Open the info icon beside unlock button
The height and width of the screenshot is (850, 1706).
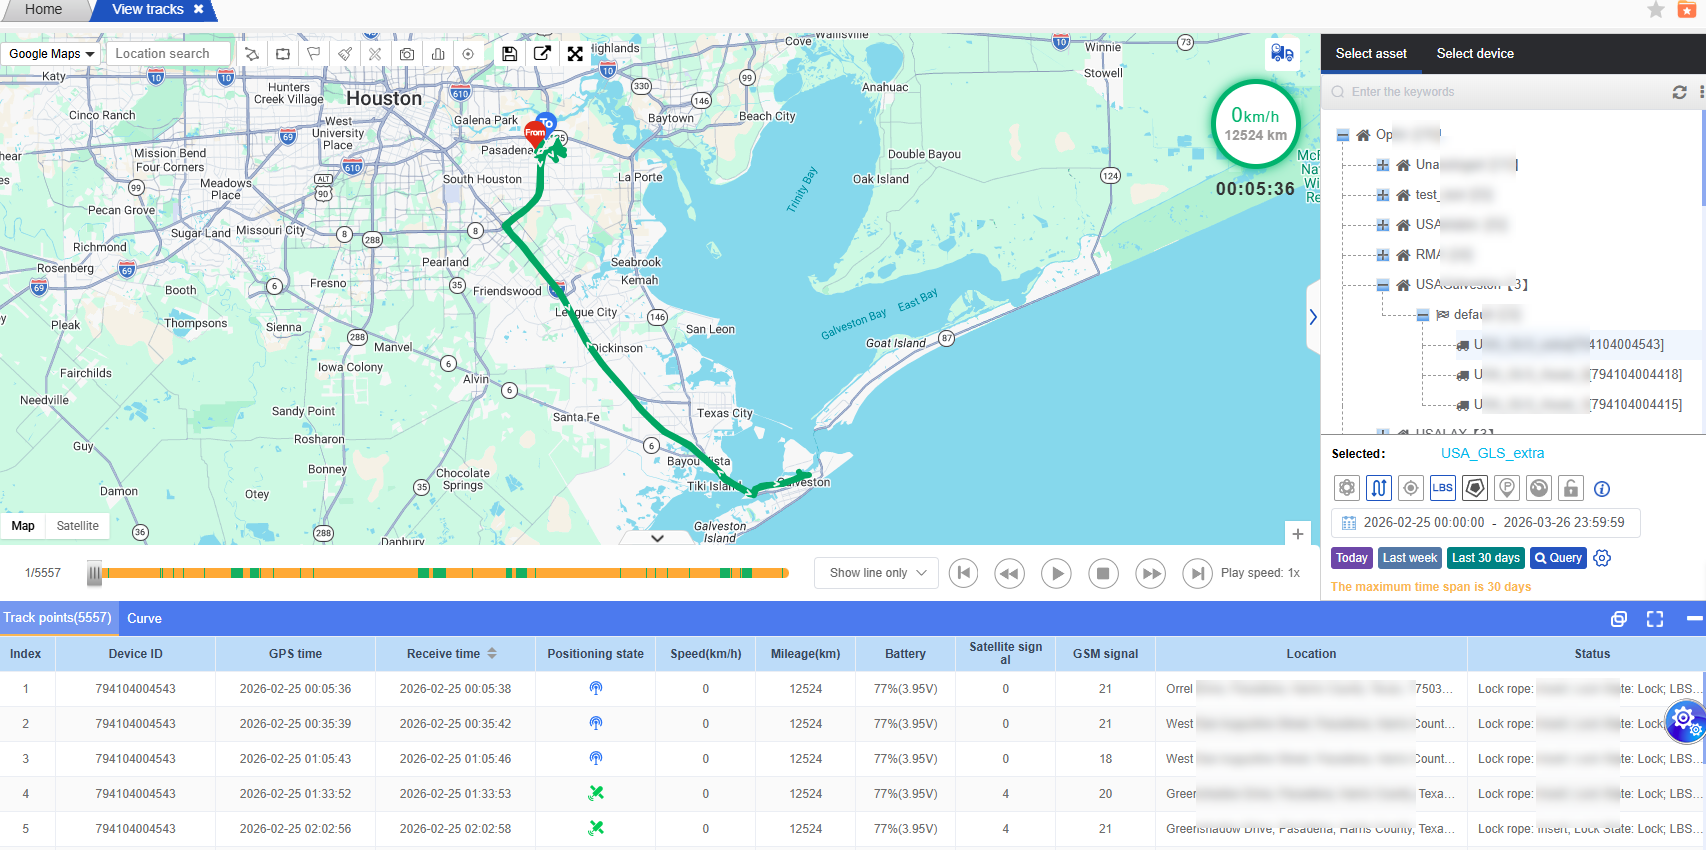pyautogui.click(x=1602, y=489)
